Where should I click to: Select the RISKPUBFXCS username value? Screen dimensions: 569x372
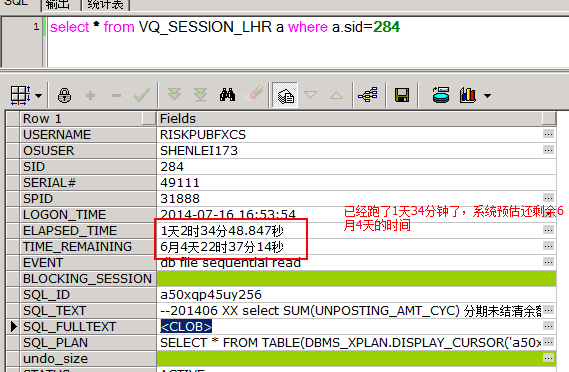203,135
